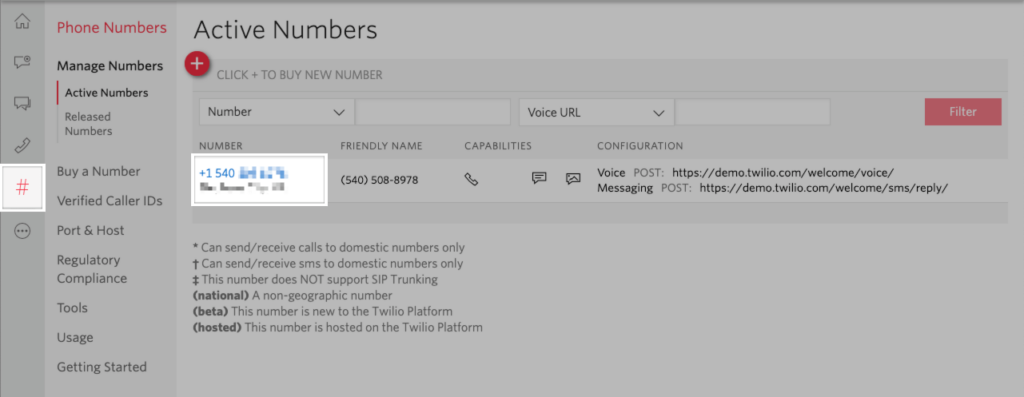Viewport: 1024px width, 397px height.
Task: Click the red Filter button
Action: point(963,112)
